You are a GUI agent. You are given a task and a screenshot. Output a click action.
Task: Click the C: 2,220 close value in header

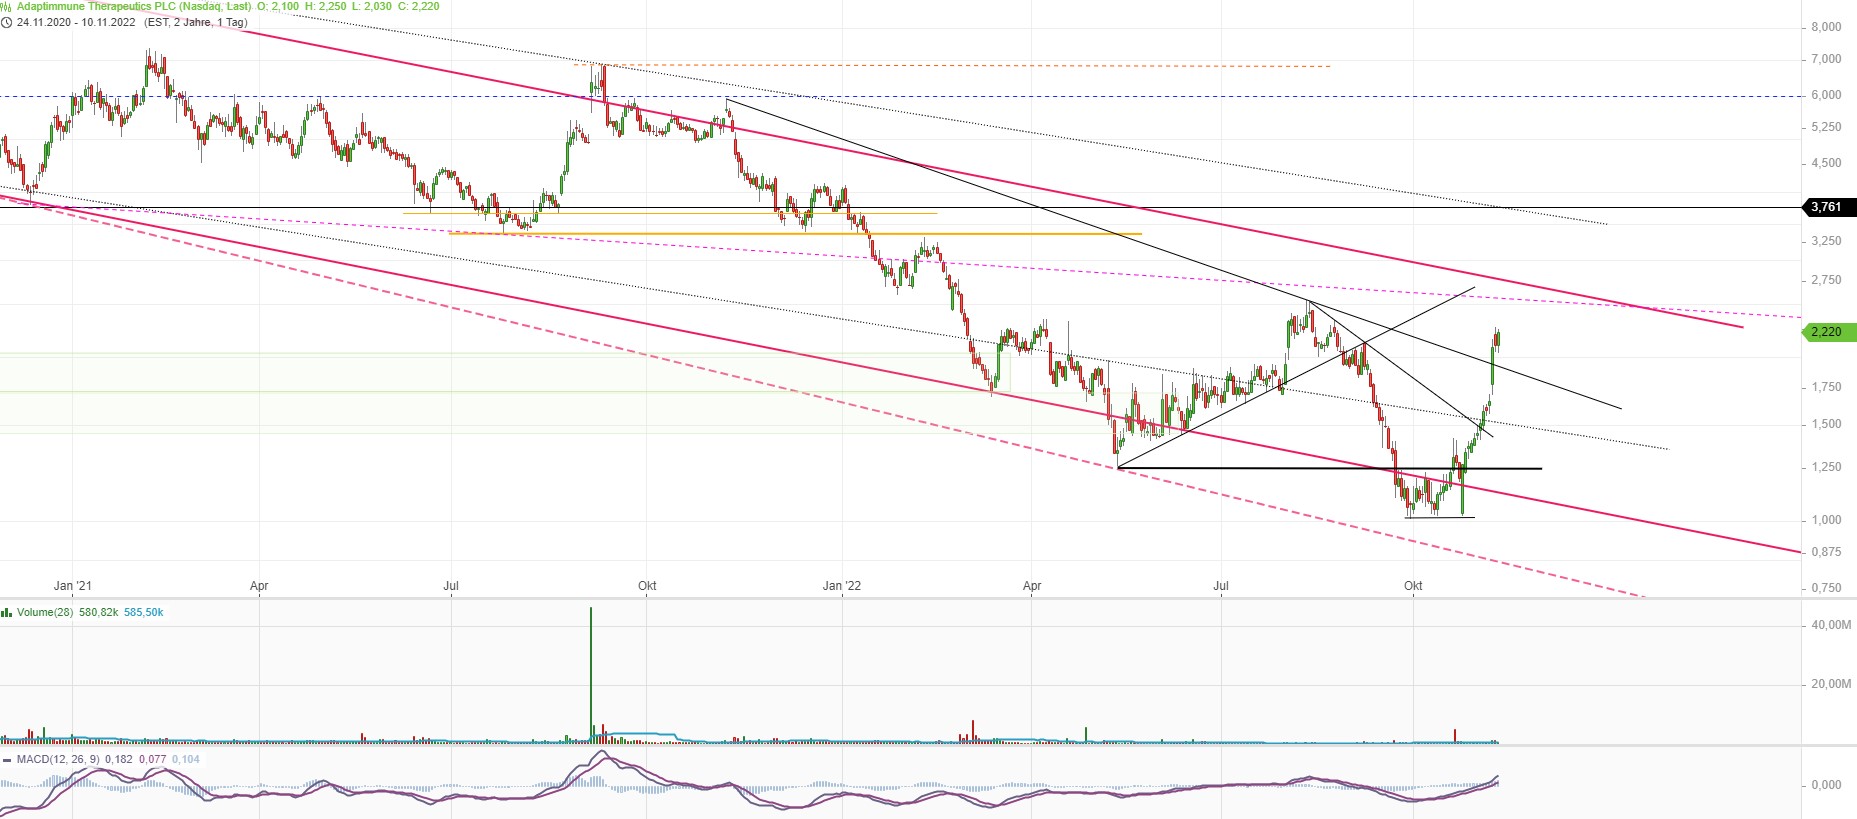(419, 6)
